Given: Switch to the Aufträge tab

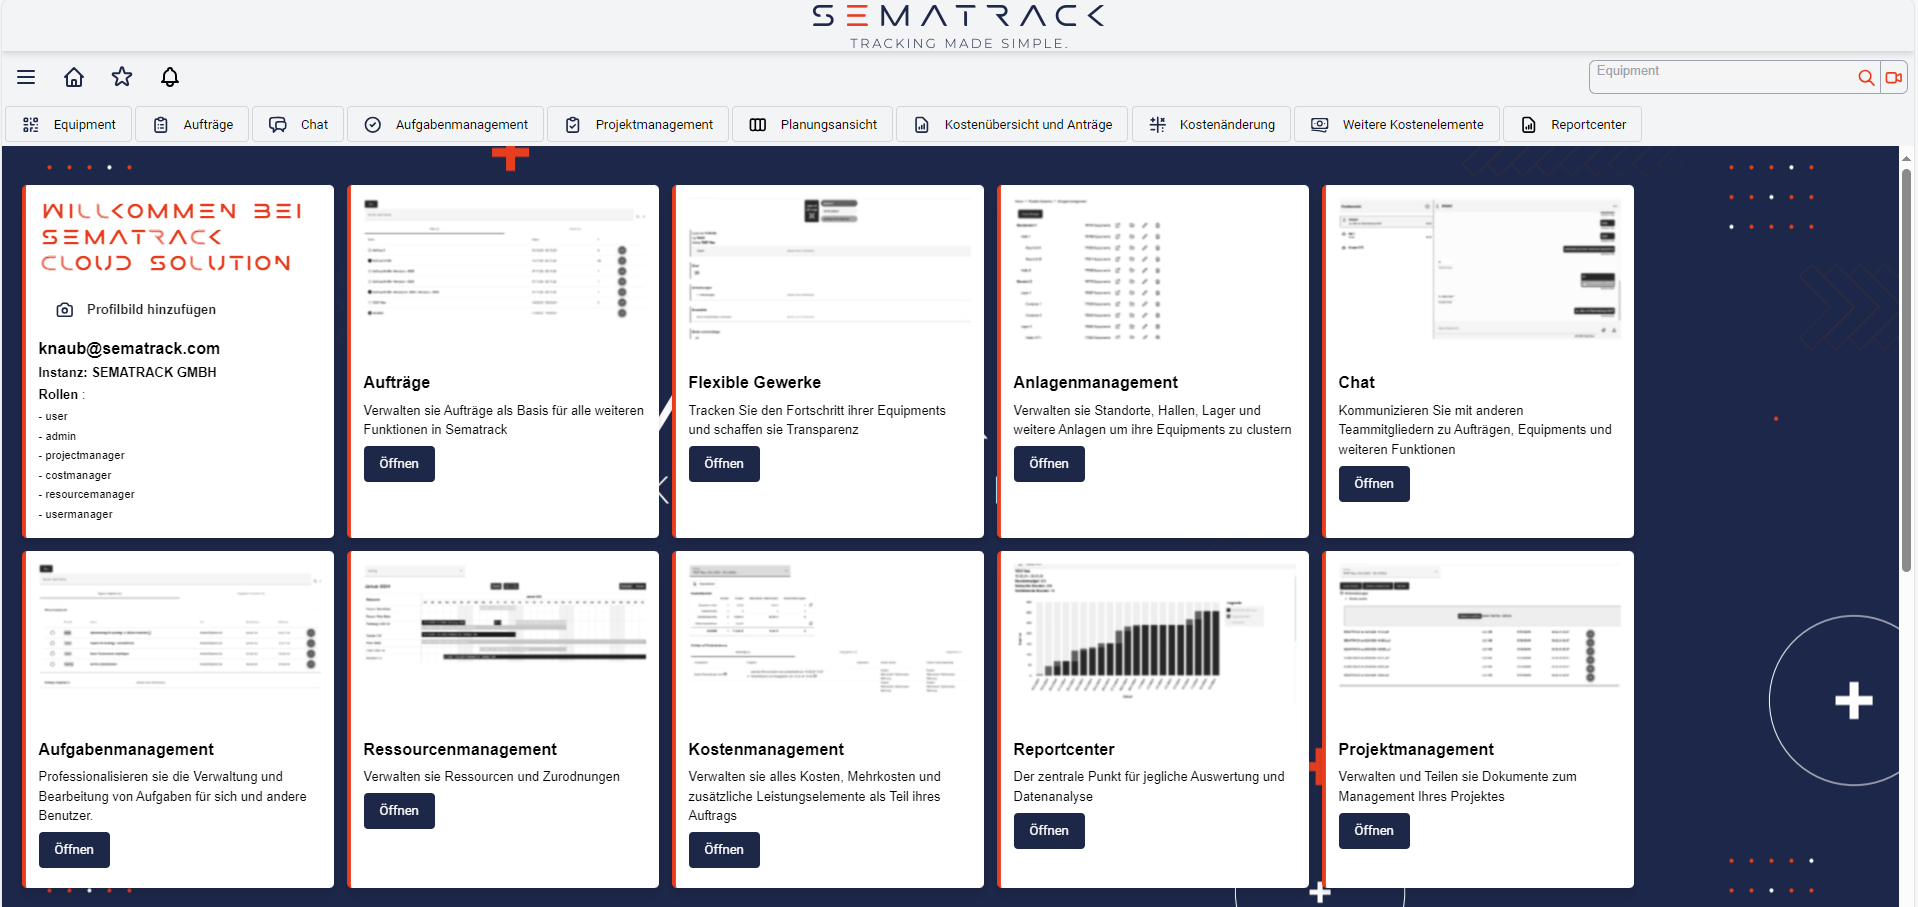Looking at the screenshot, I should [192, 125].
